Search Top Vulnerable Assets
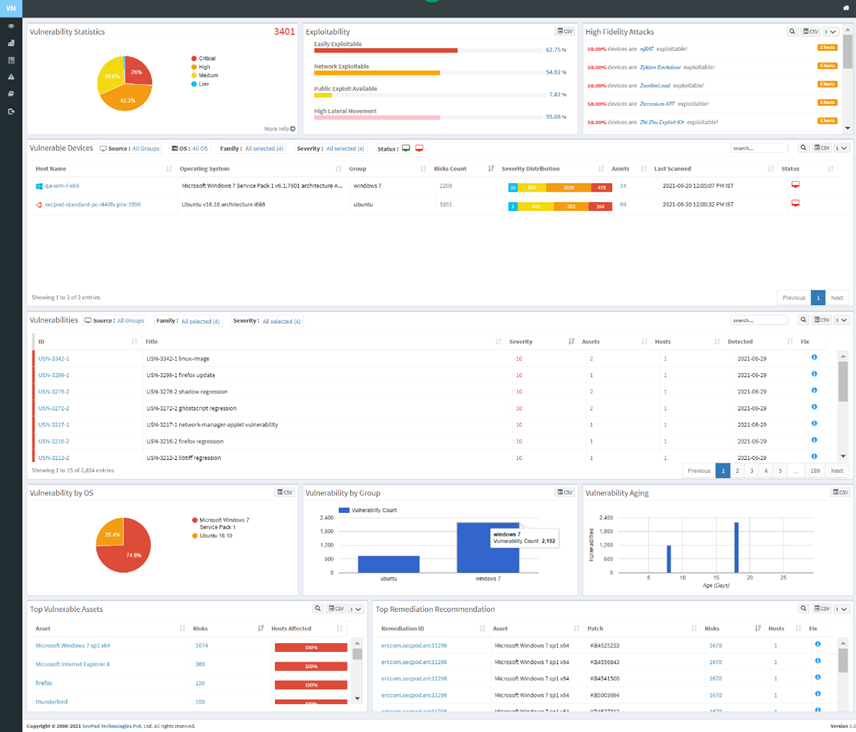Screen dimensions: 856x732 pyautogui.click(x=317, y=609)
